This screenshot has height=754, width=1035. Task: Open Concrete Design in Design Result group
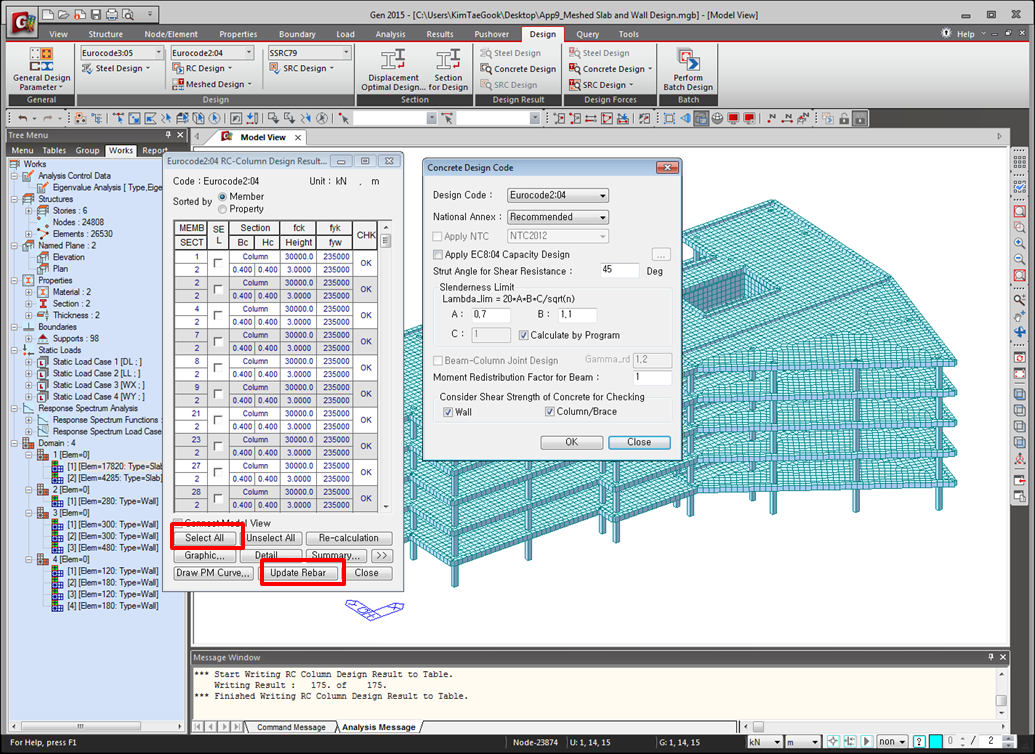pos(518,69)
